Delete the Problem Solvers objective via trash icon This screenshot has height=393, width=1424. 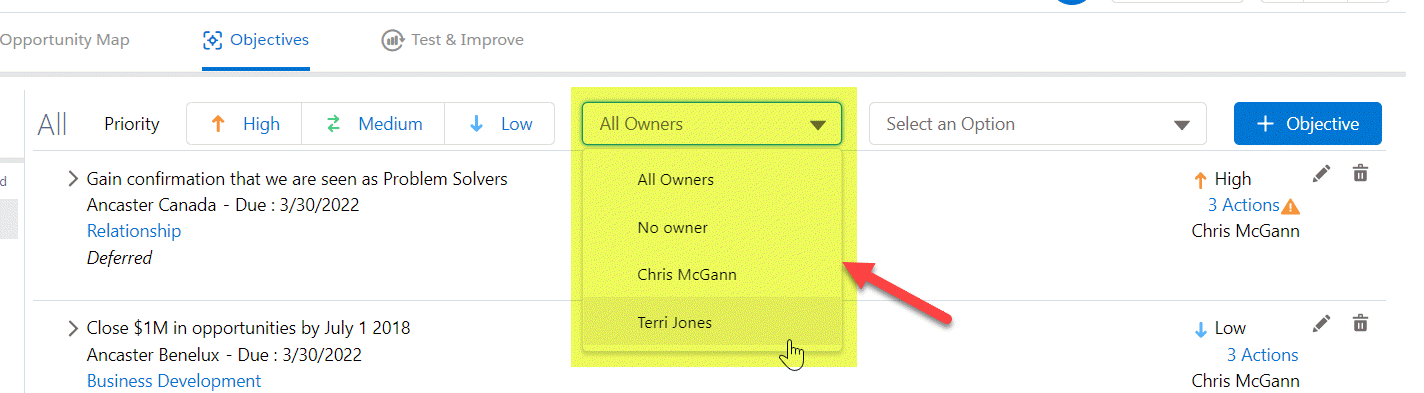tap(1360, 173)
